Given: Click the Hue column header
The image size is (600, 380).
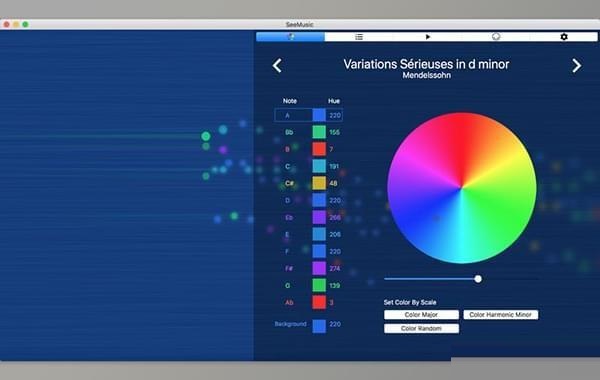Looking at the screenshot, I should tap(334, 101).
